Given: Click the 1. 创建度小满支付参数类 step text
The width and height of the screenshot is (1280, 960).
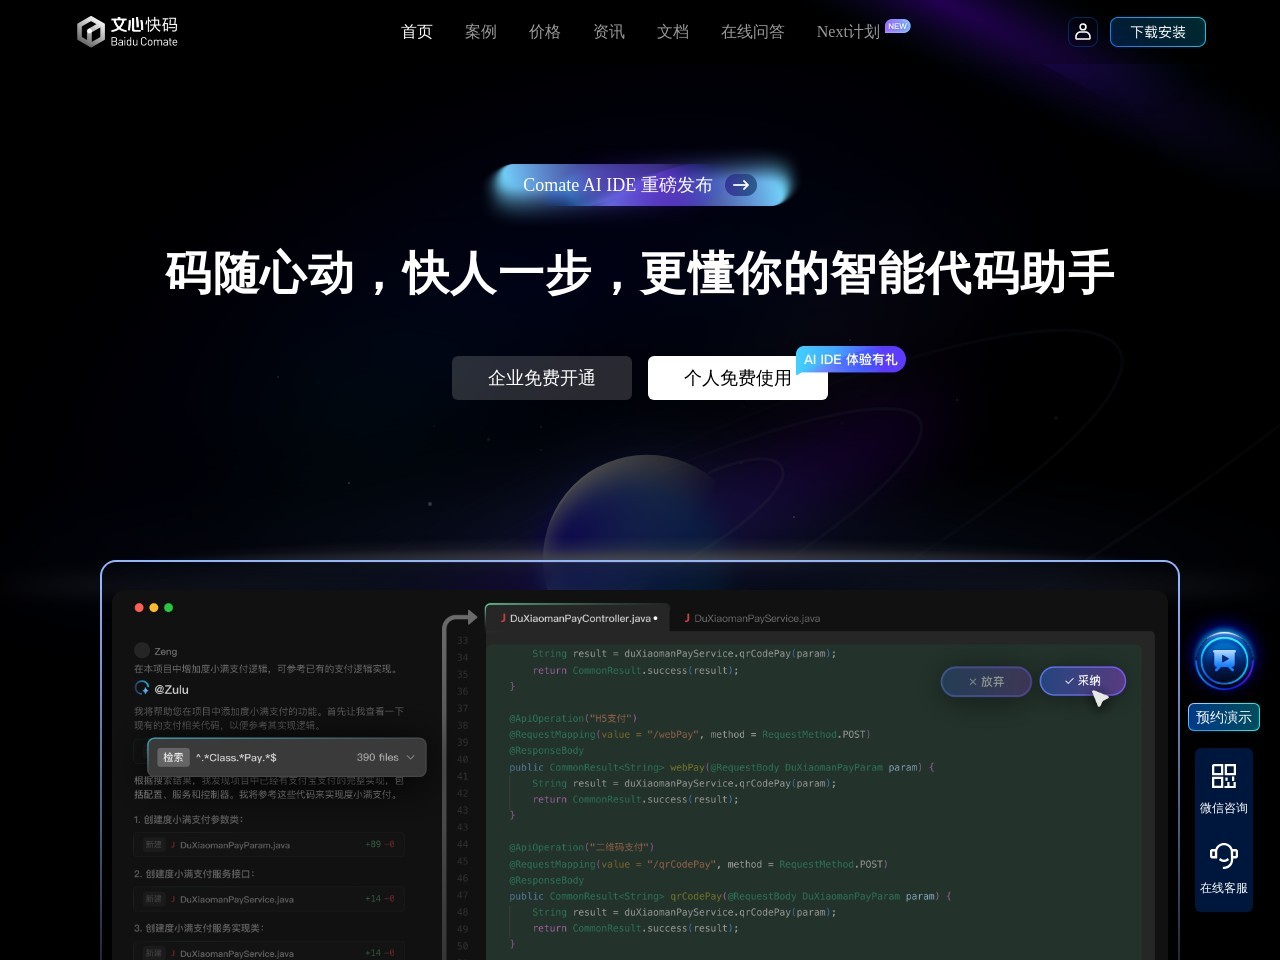Looking at the screenshot, I should coord(189,819).
